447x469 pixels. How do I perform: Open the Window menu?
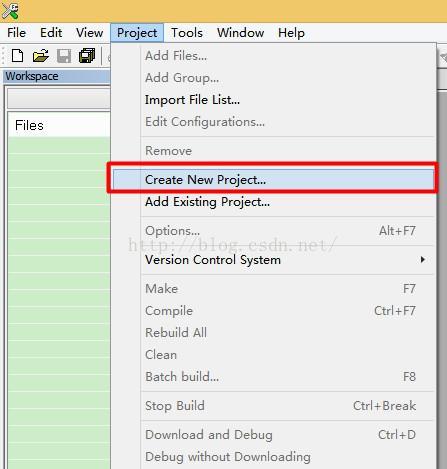click(241, 33)
